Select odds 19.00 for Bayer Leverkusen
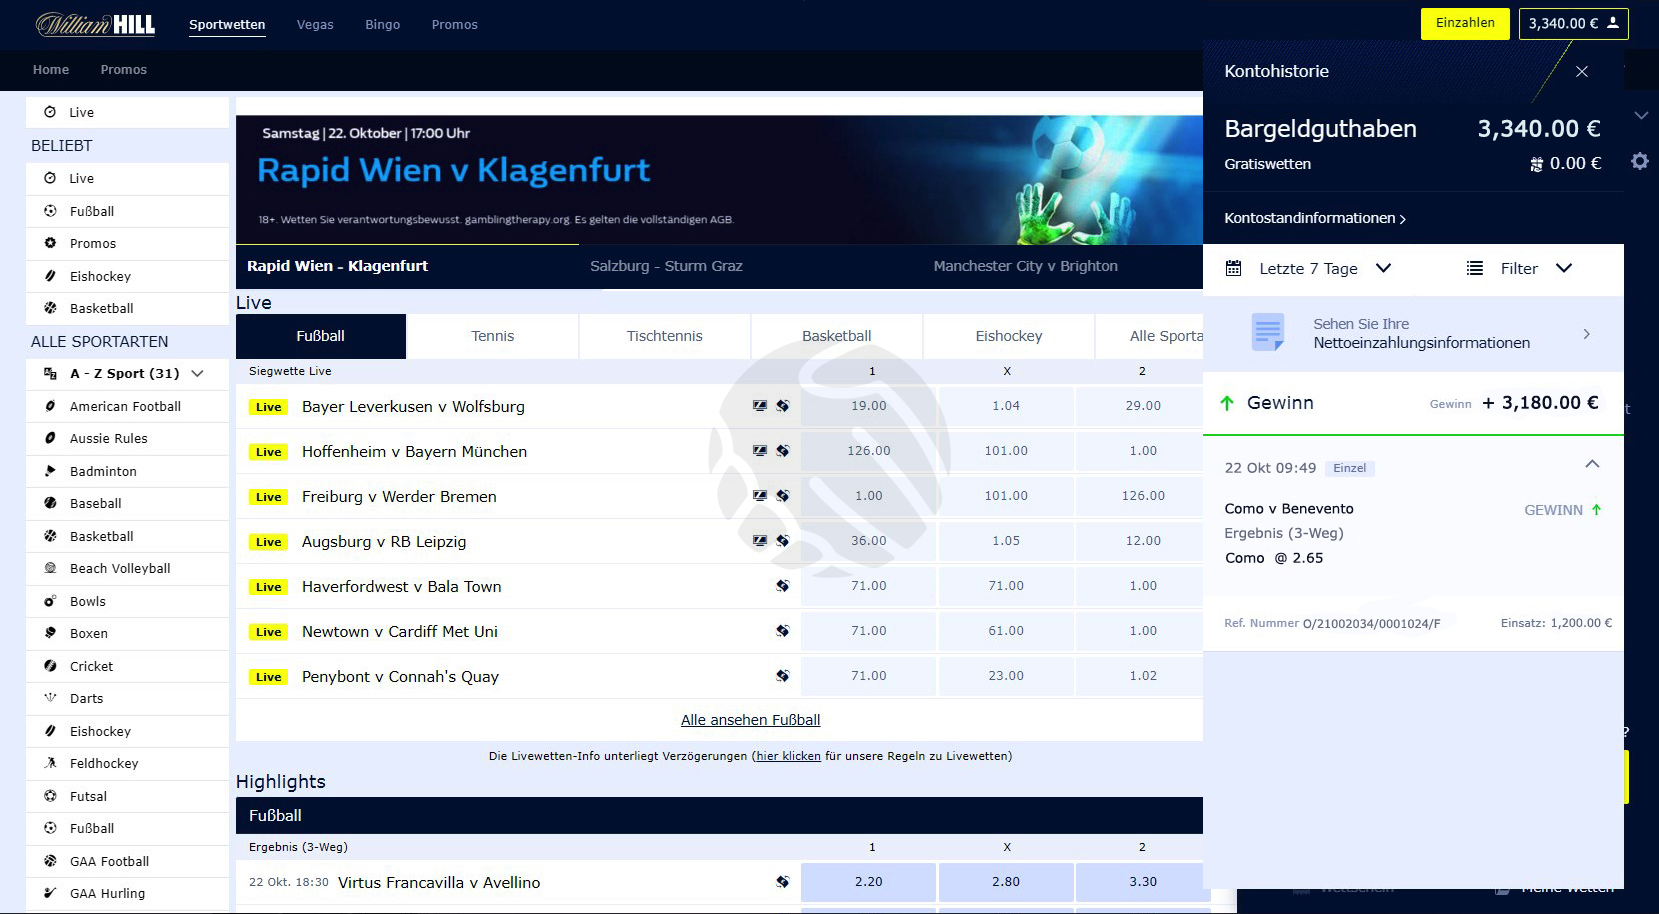This screenshot has width=1659, height=914. [x=869, y=406]
